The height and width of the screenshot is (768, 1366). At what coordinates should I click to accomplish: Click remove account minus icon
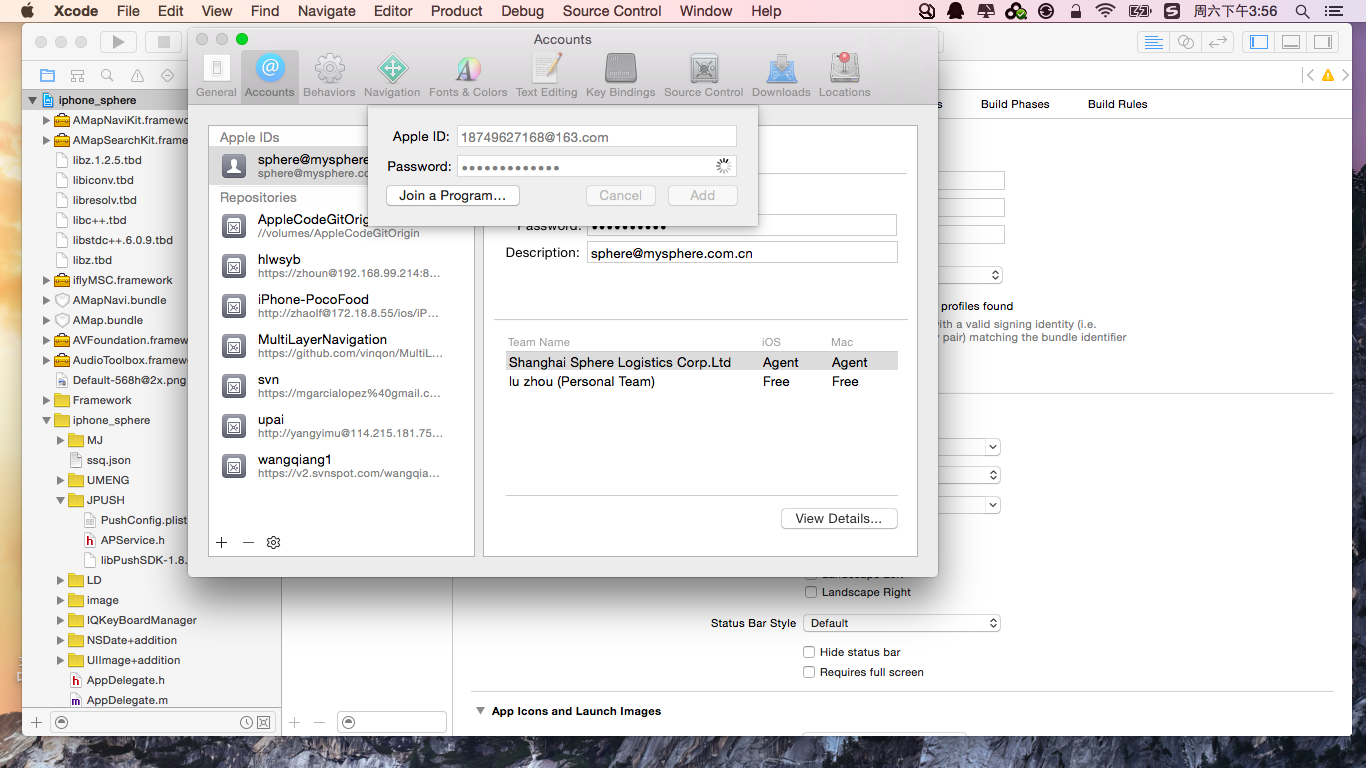tap(248, 542)
